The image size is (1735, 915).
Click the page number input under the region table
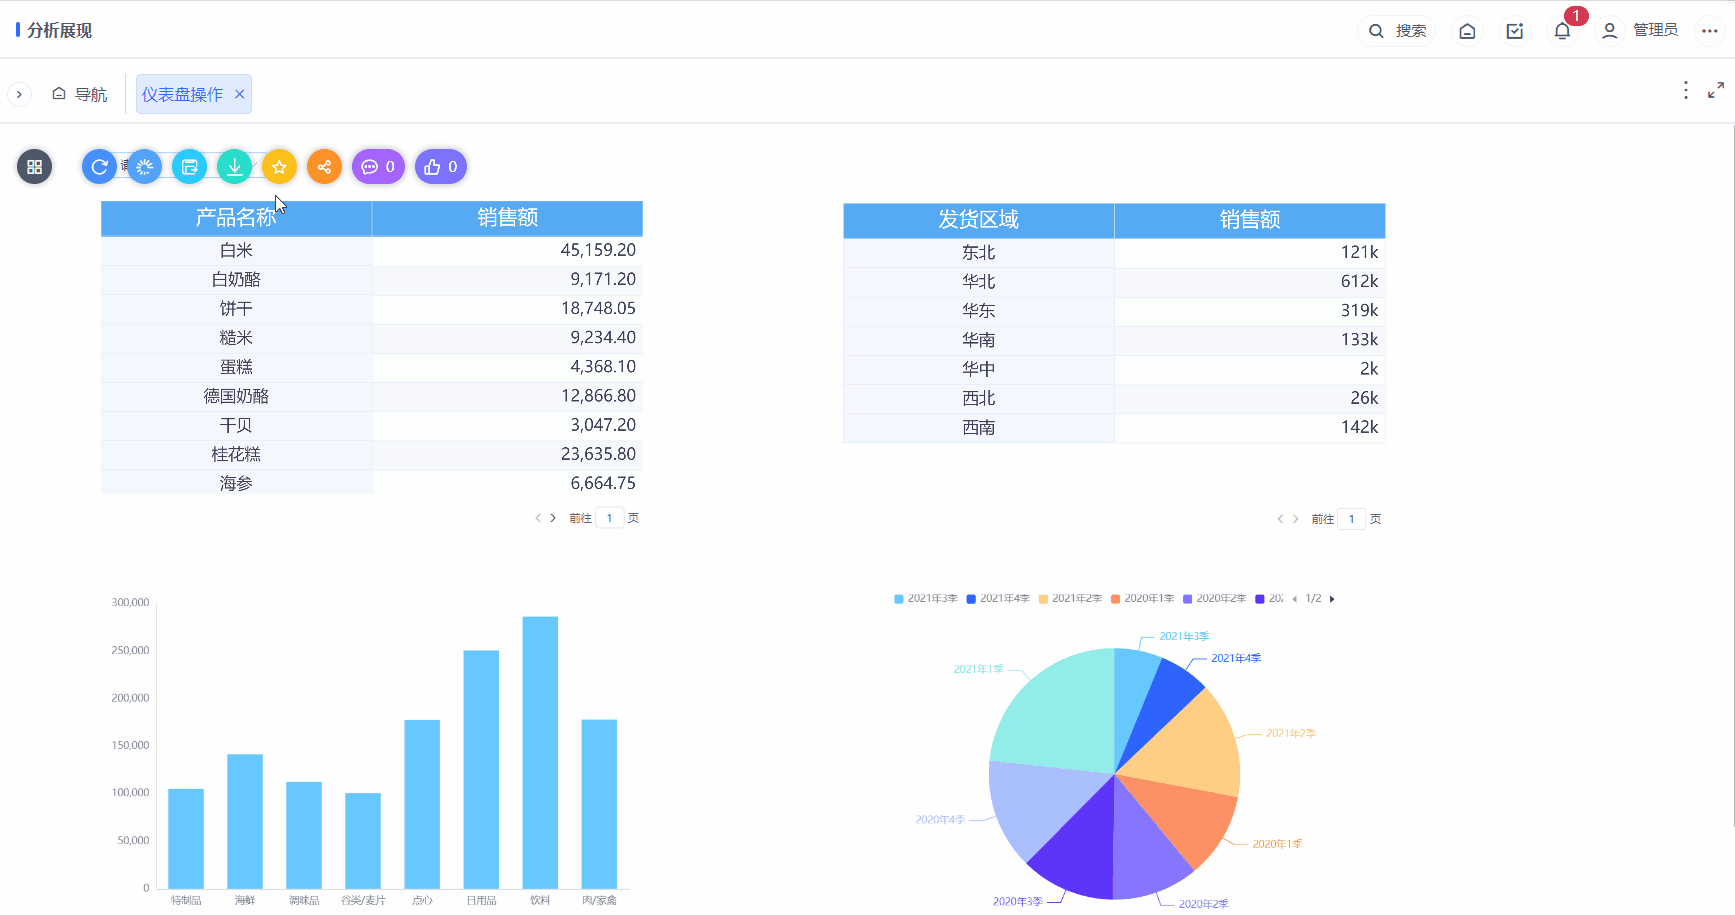tap(1352, 519)
